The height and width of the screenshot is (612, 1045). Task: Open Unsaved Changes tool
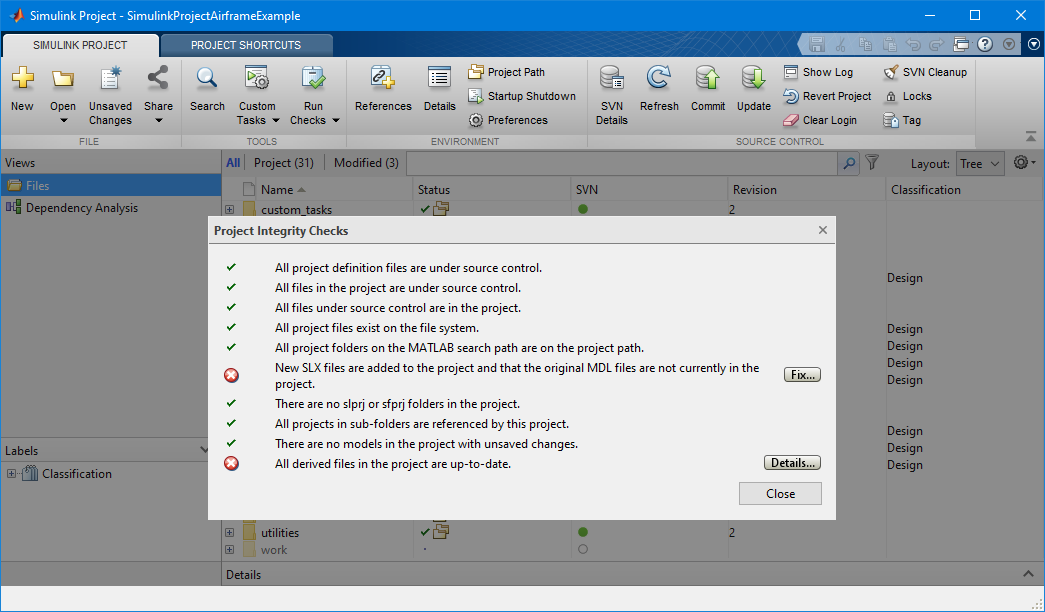(111, 79)
